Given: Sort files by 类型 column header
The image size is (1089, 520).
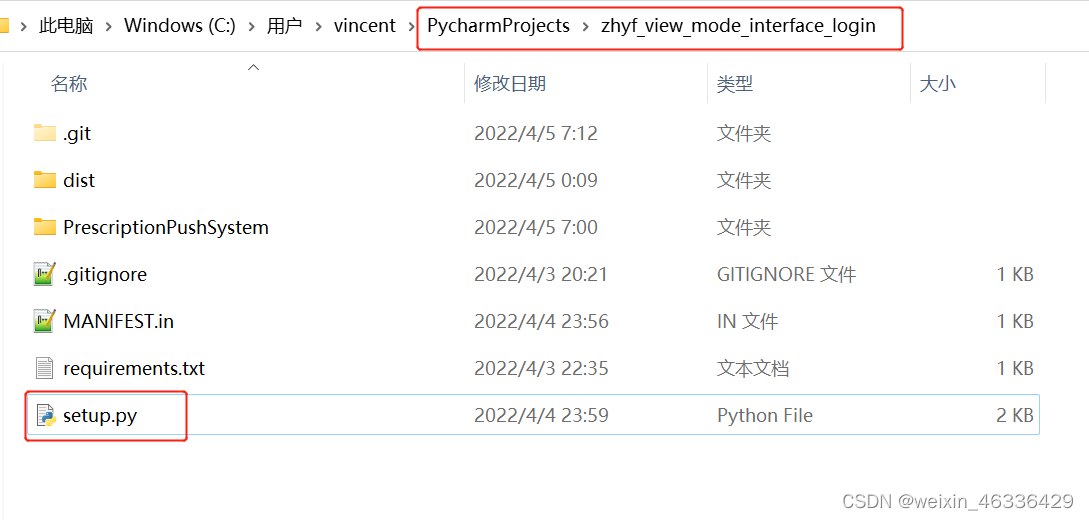Looking at the screenshot, I should tap(735, 84).
